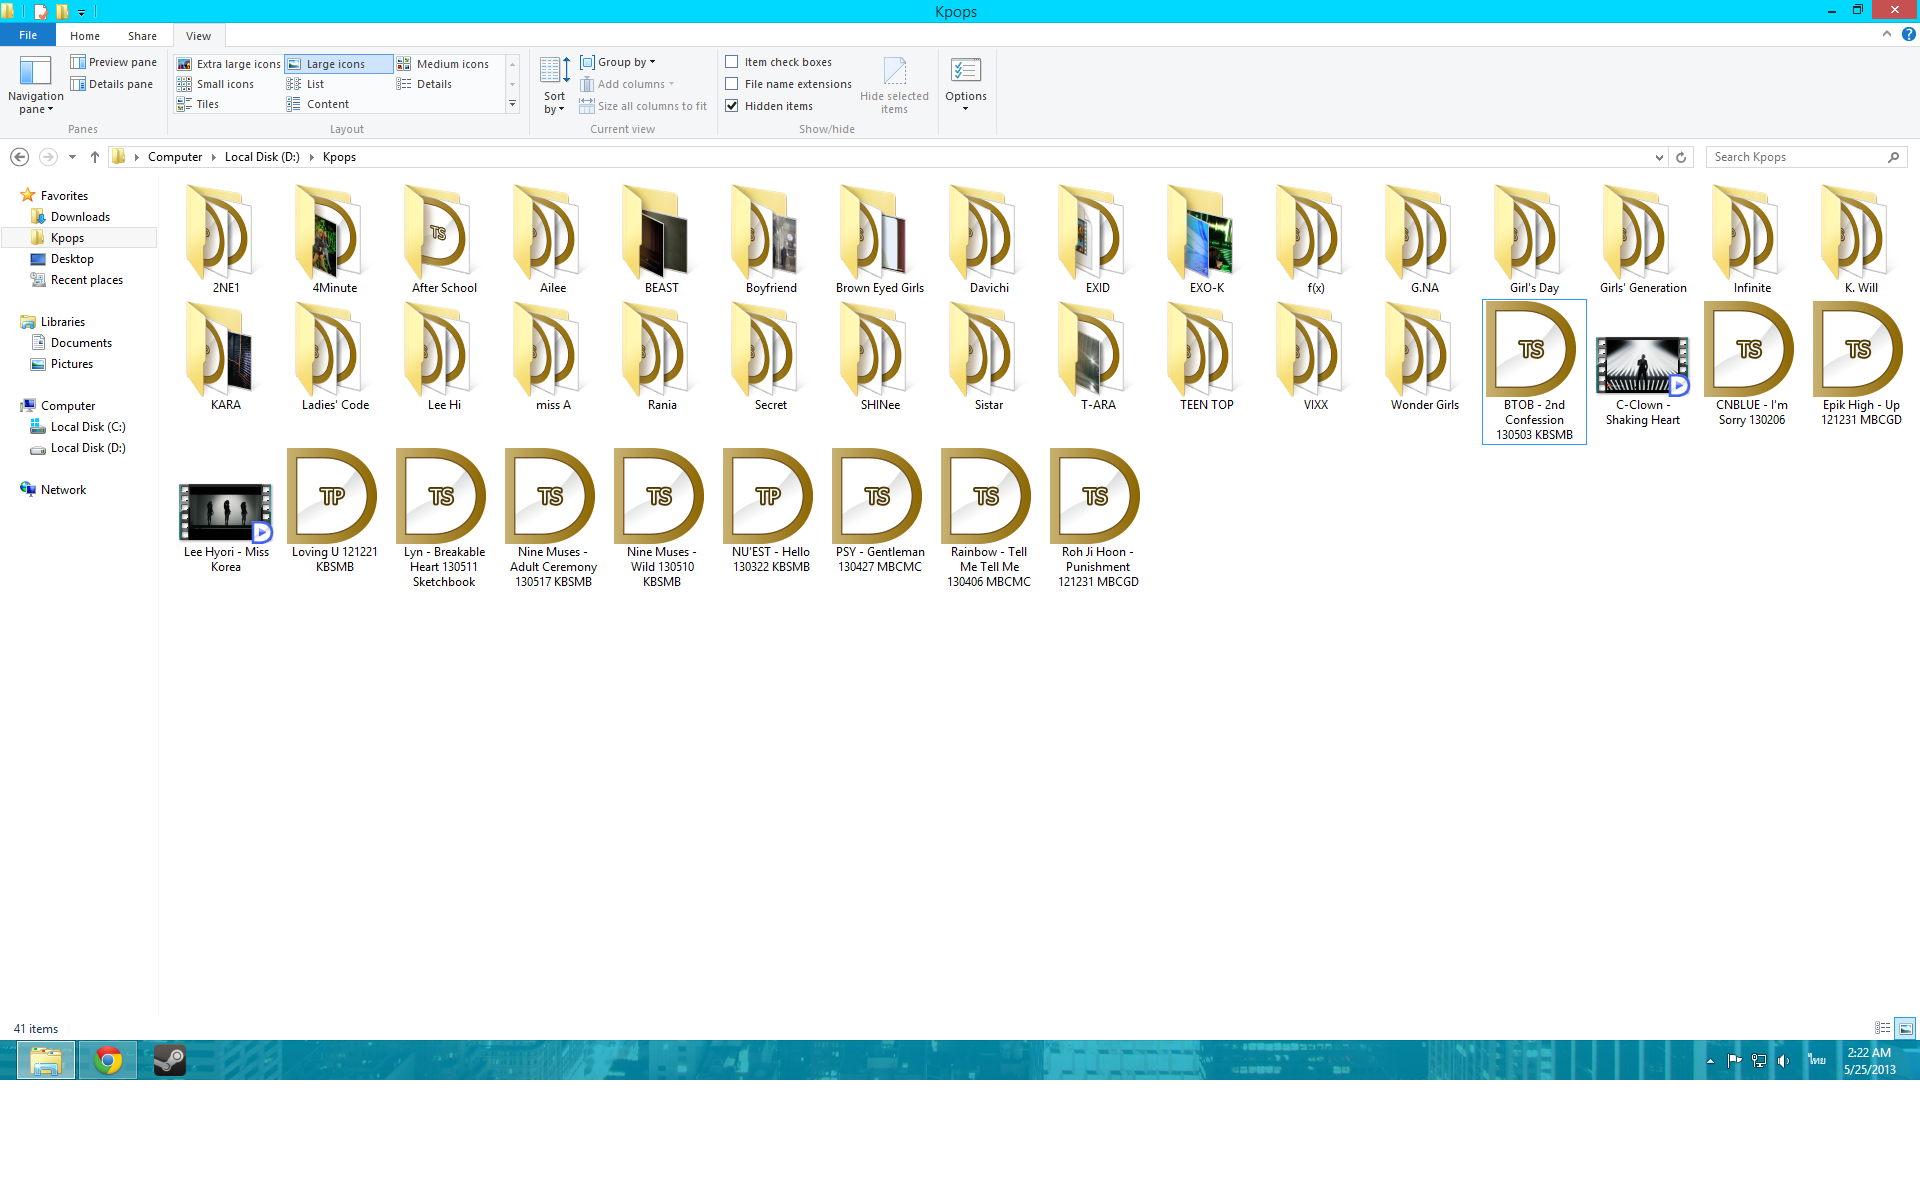Image resolution: width=1920 pixels, height=1200 pixels.
Task: Click the Up one level arrow
Action: click(95, 157)
